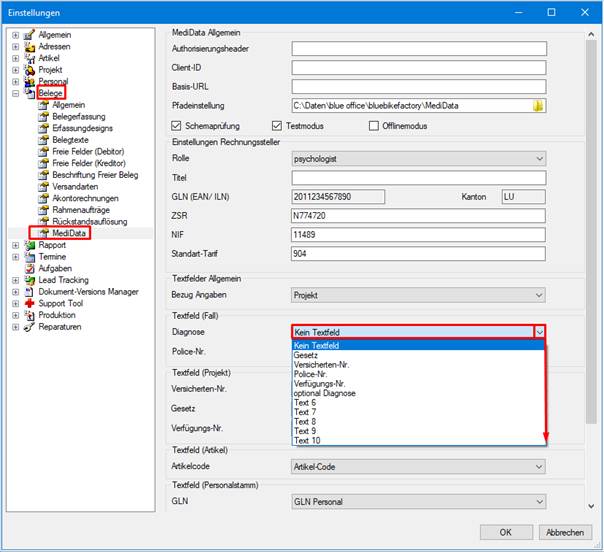Expand the Termine tree node
Image resolution: width=604 pixels, height=552 pixels.
(15, 257)
